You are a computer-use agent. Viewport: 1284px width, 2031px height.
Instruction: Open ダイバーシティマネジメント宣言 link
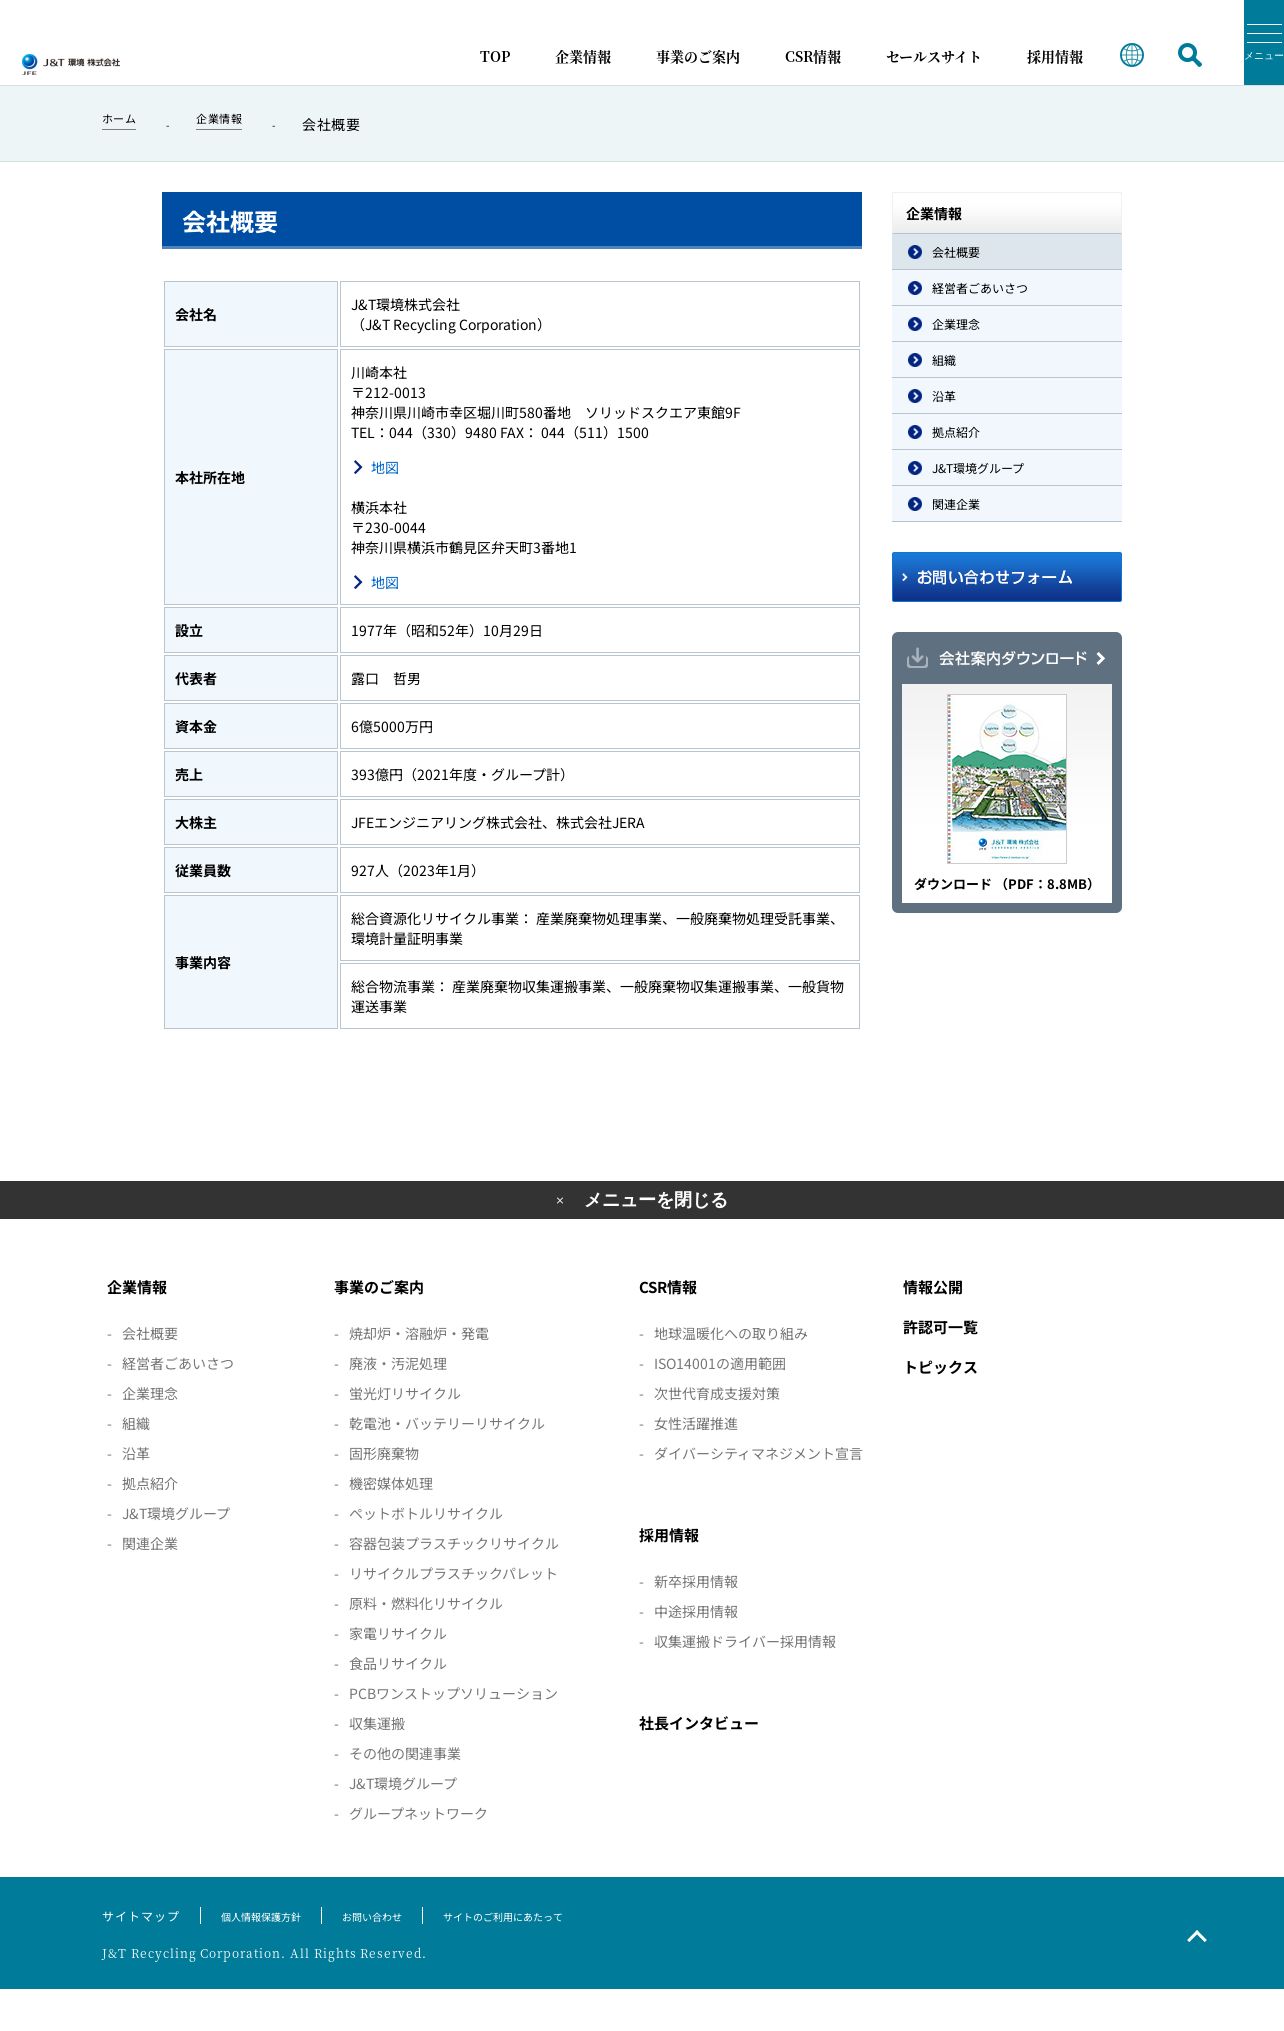coord(758,1454)
